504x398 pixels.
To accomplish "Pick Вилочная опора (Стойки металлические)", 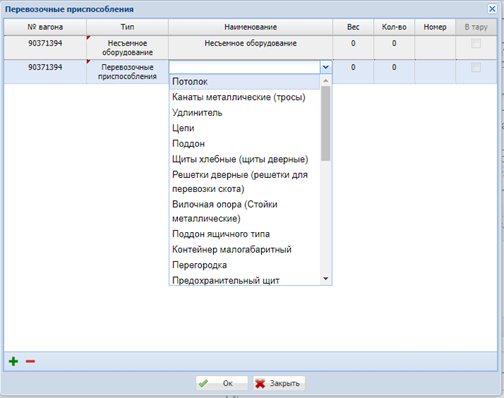I will click(244, 211).
